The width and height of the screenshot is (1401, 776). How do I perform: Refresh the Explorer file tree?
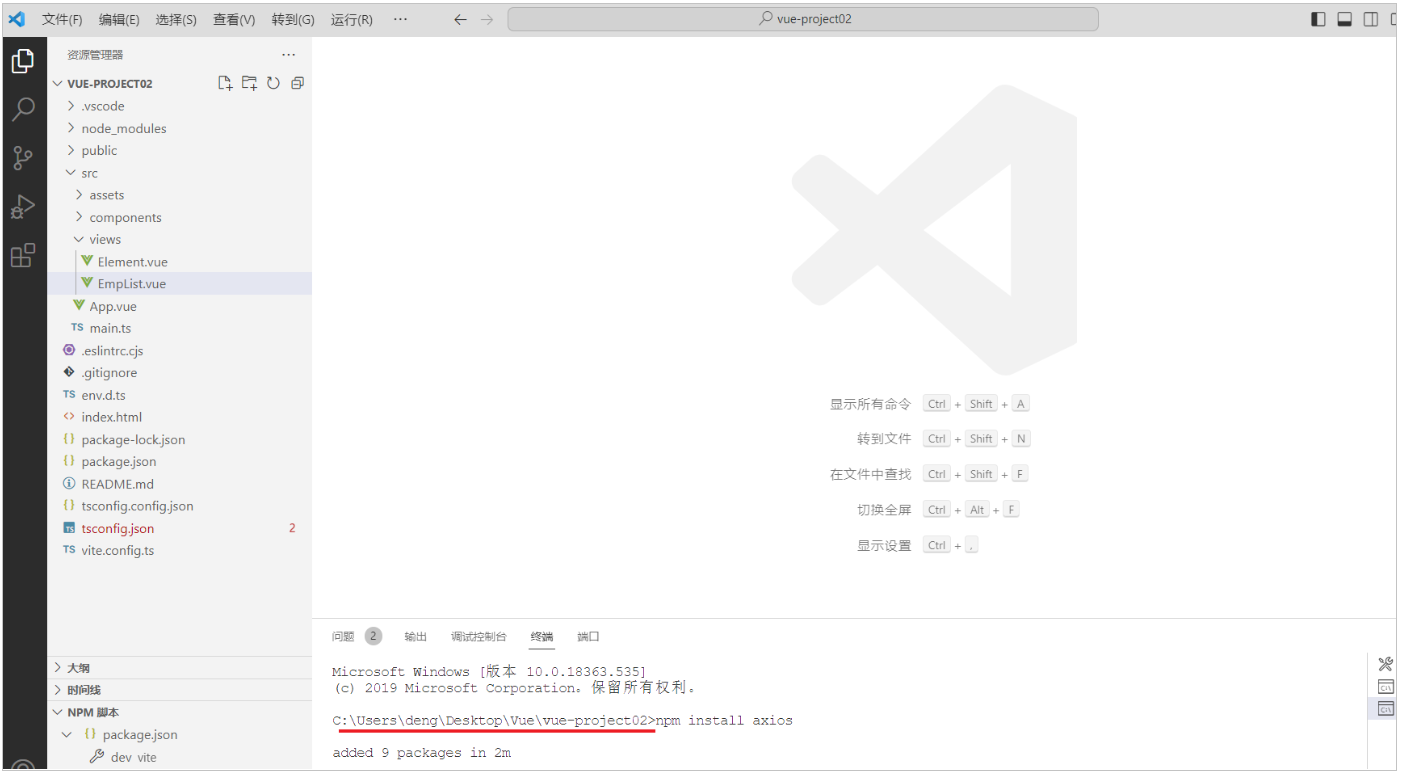[272, 83]
